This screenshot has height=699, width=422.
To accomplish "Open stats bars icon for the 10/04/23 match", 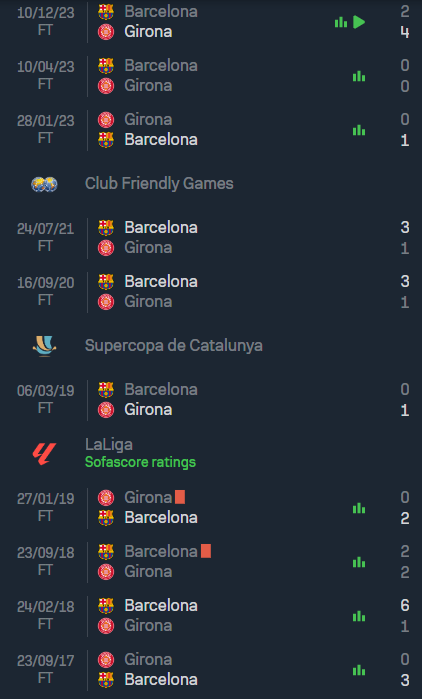I will [x=359, y=76].
